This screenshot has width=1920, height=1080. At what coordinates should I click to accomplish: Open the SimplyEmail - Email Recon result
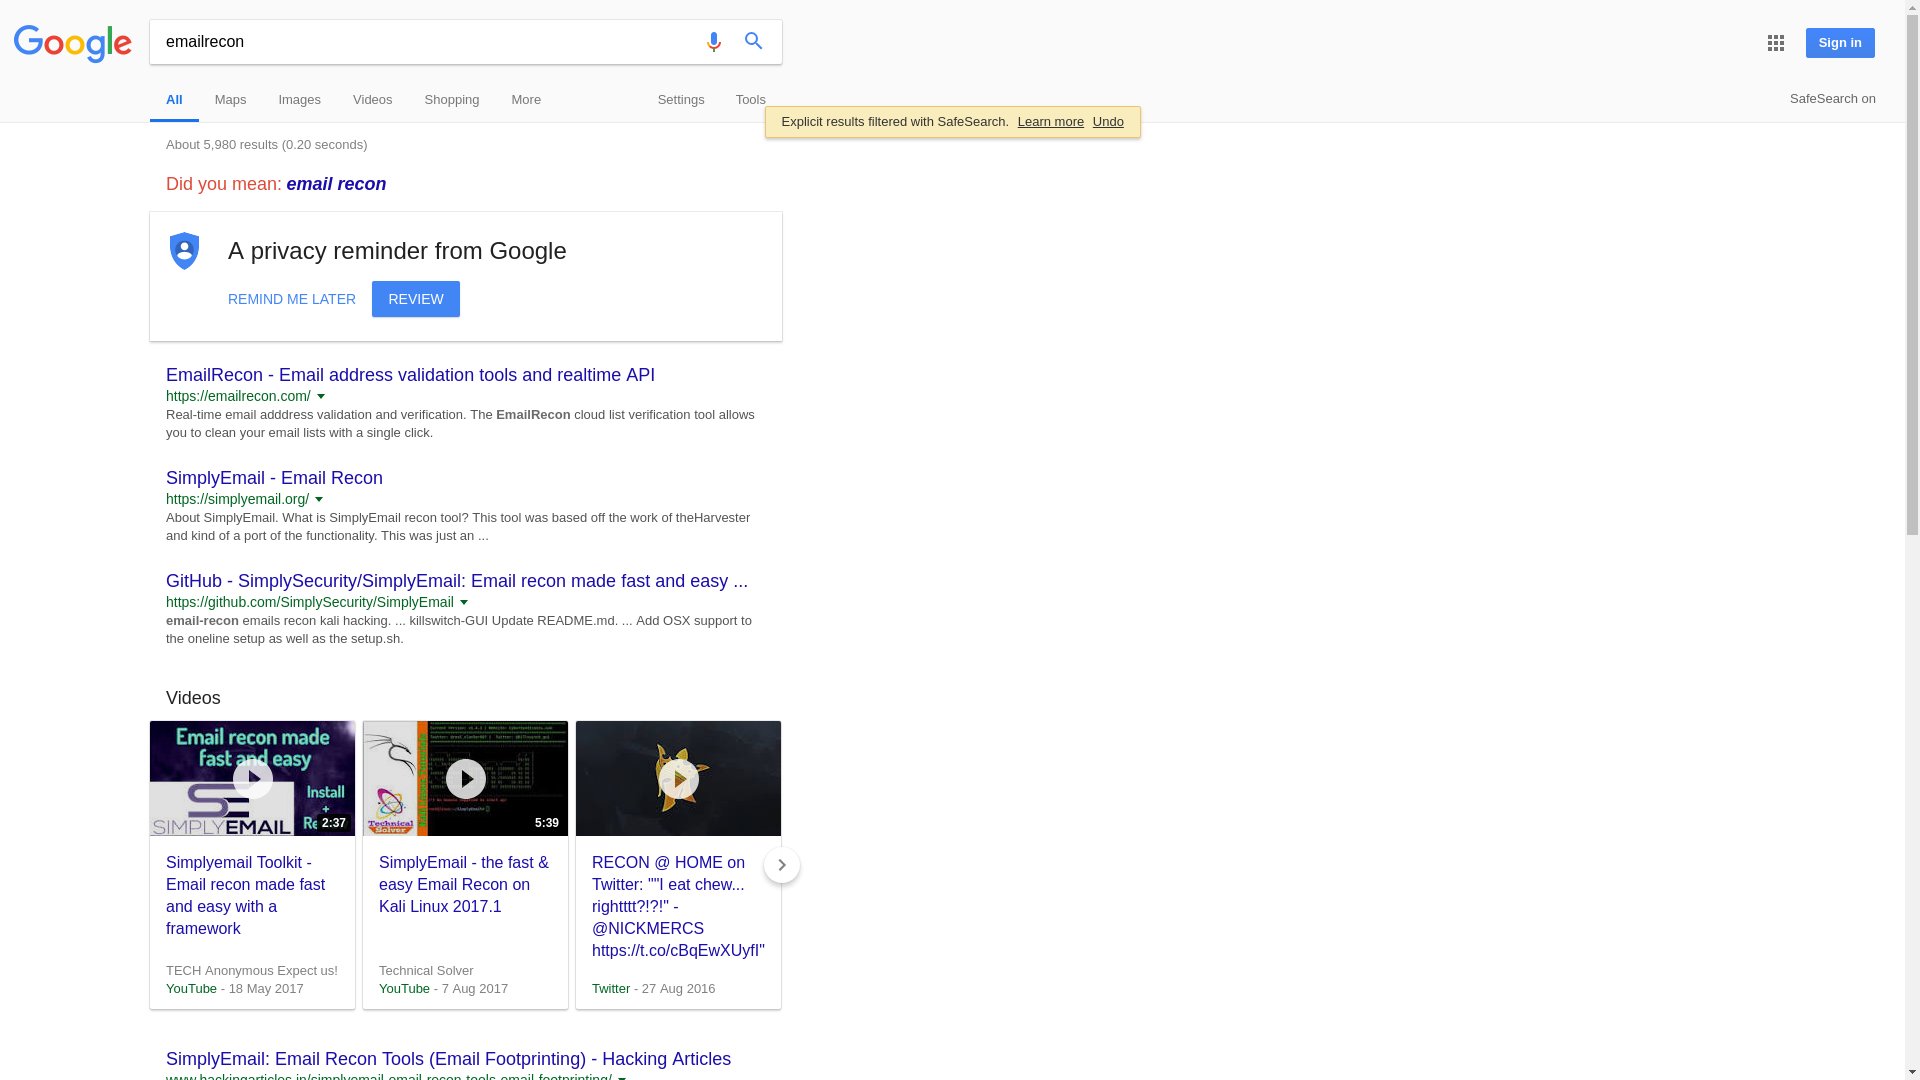[x=274, y=478]
